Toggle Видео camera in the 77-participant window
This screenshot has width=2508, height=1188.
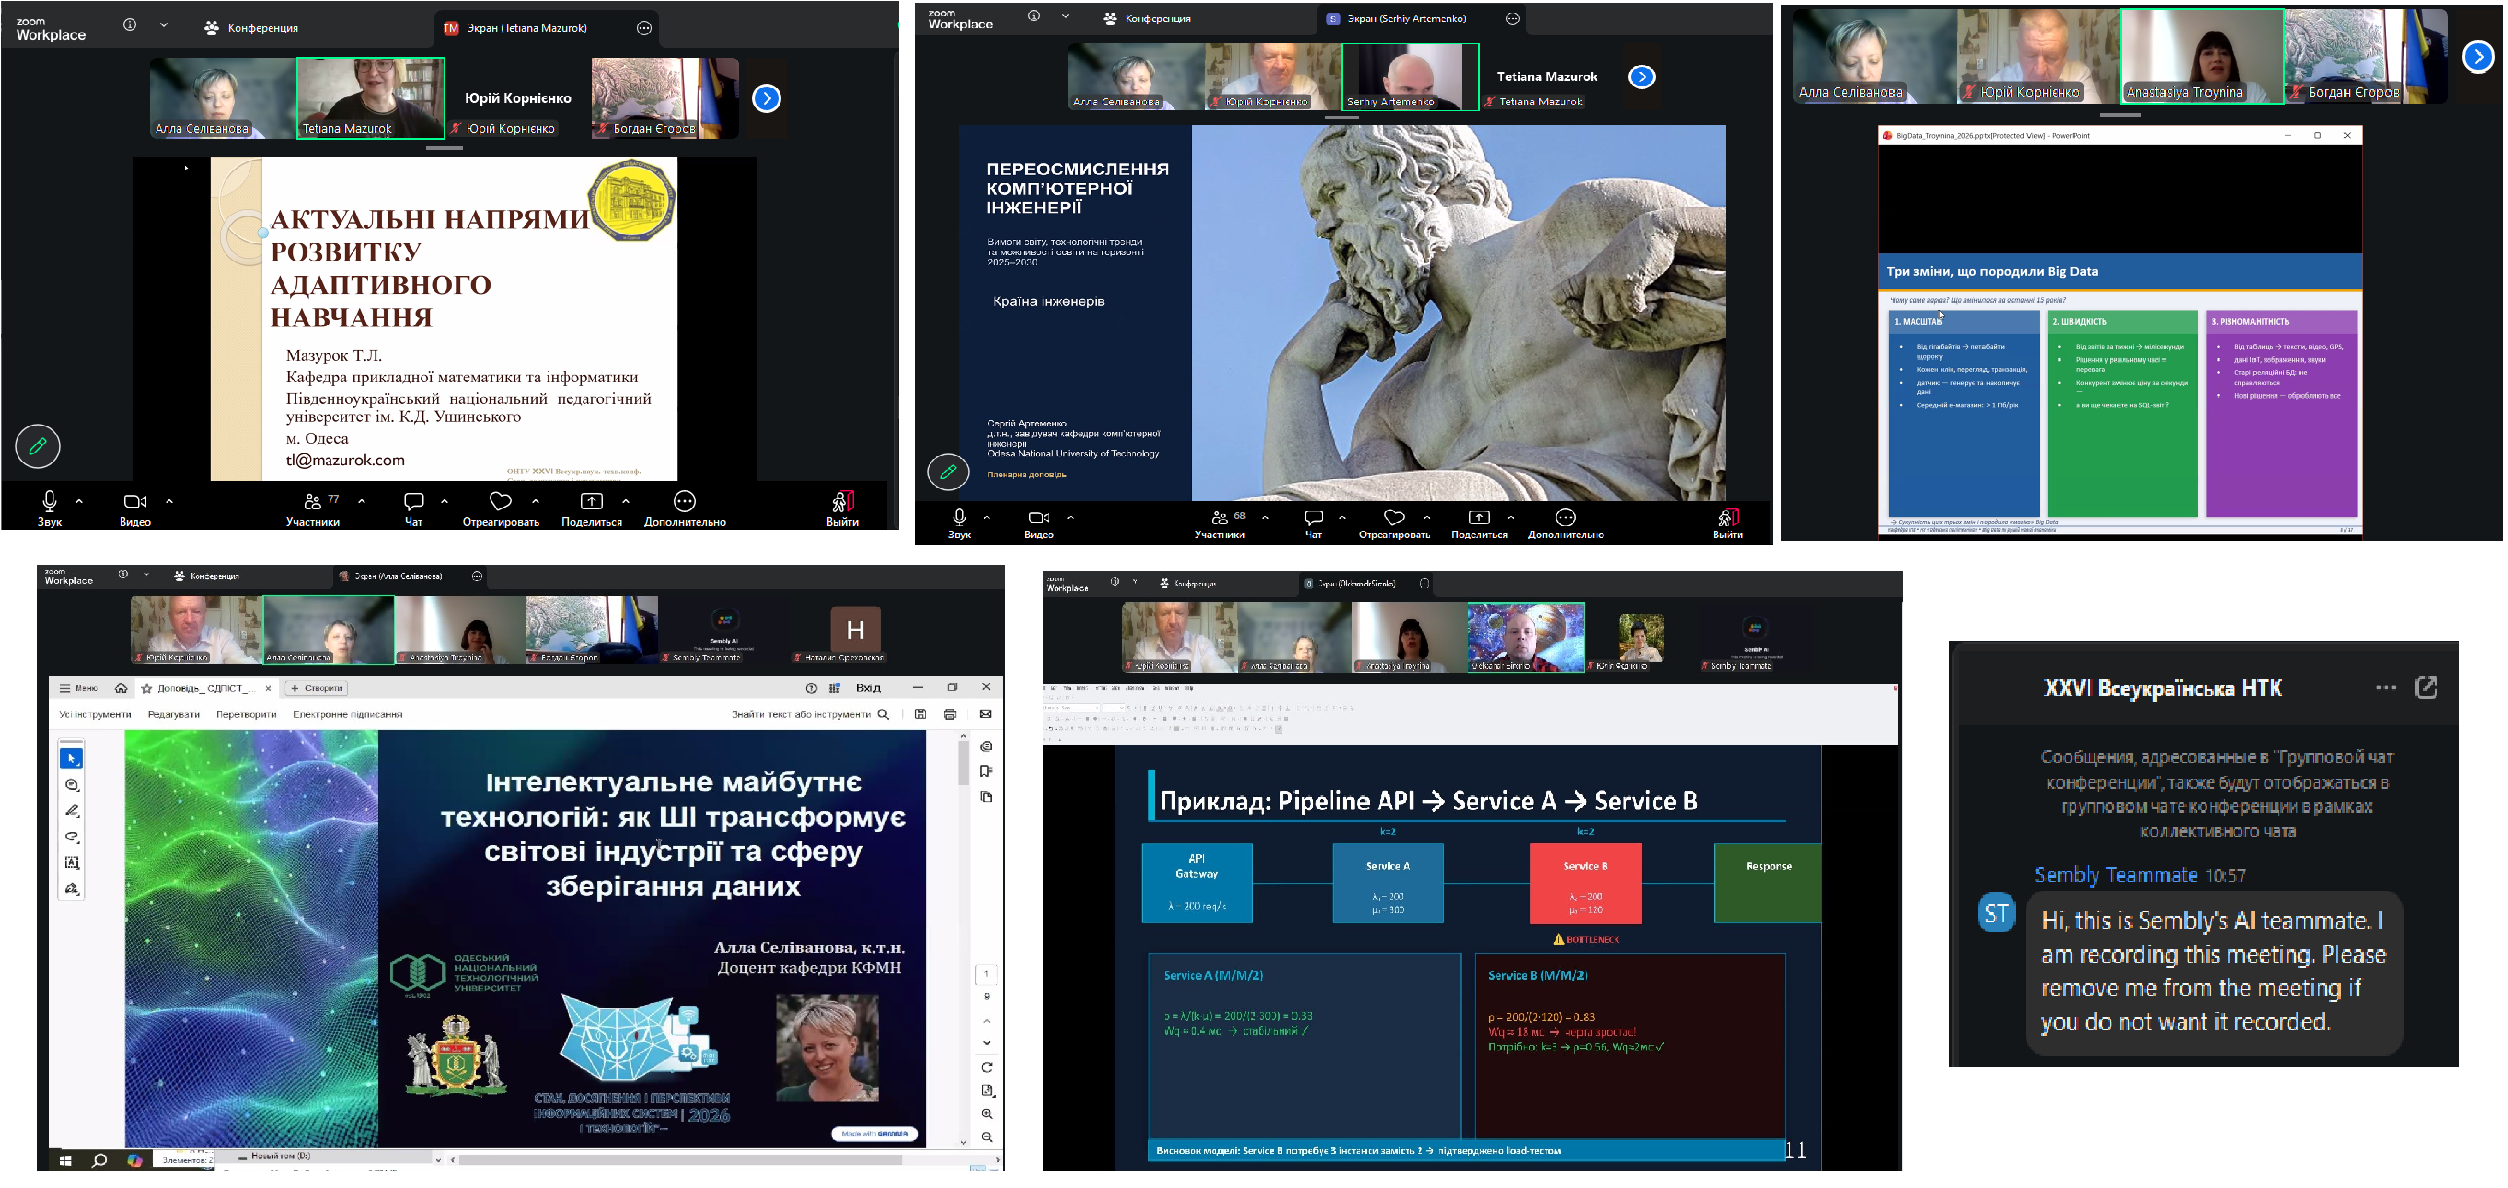[x=134, y=501]
